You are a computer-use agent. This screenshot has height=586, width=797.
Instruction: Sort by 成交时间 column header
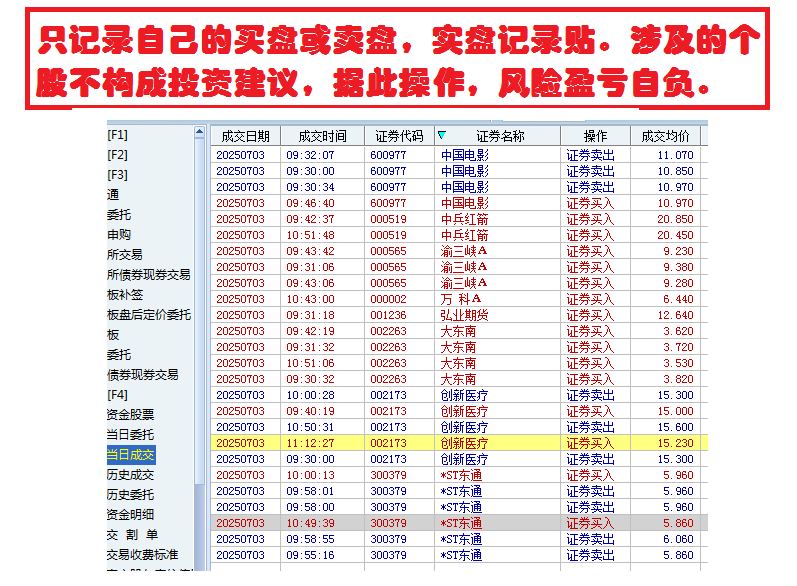[322, 136]
